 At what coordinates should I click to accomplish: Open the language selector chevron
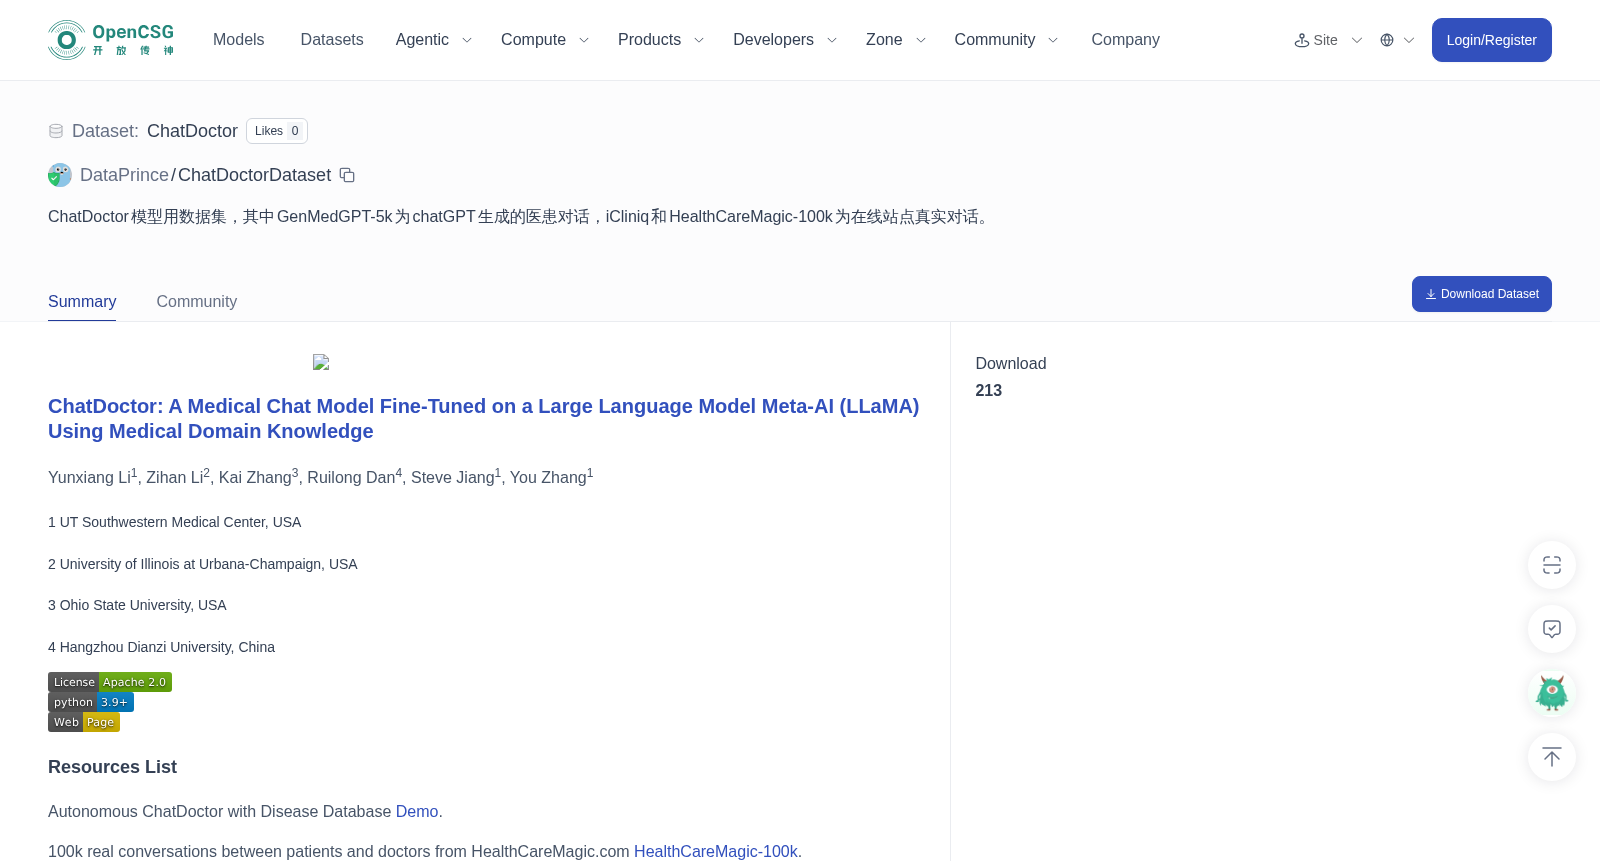coord(1409,40)
